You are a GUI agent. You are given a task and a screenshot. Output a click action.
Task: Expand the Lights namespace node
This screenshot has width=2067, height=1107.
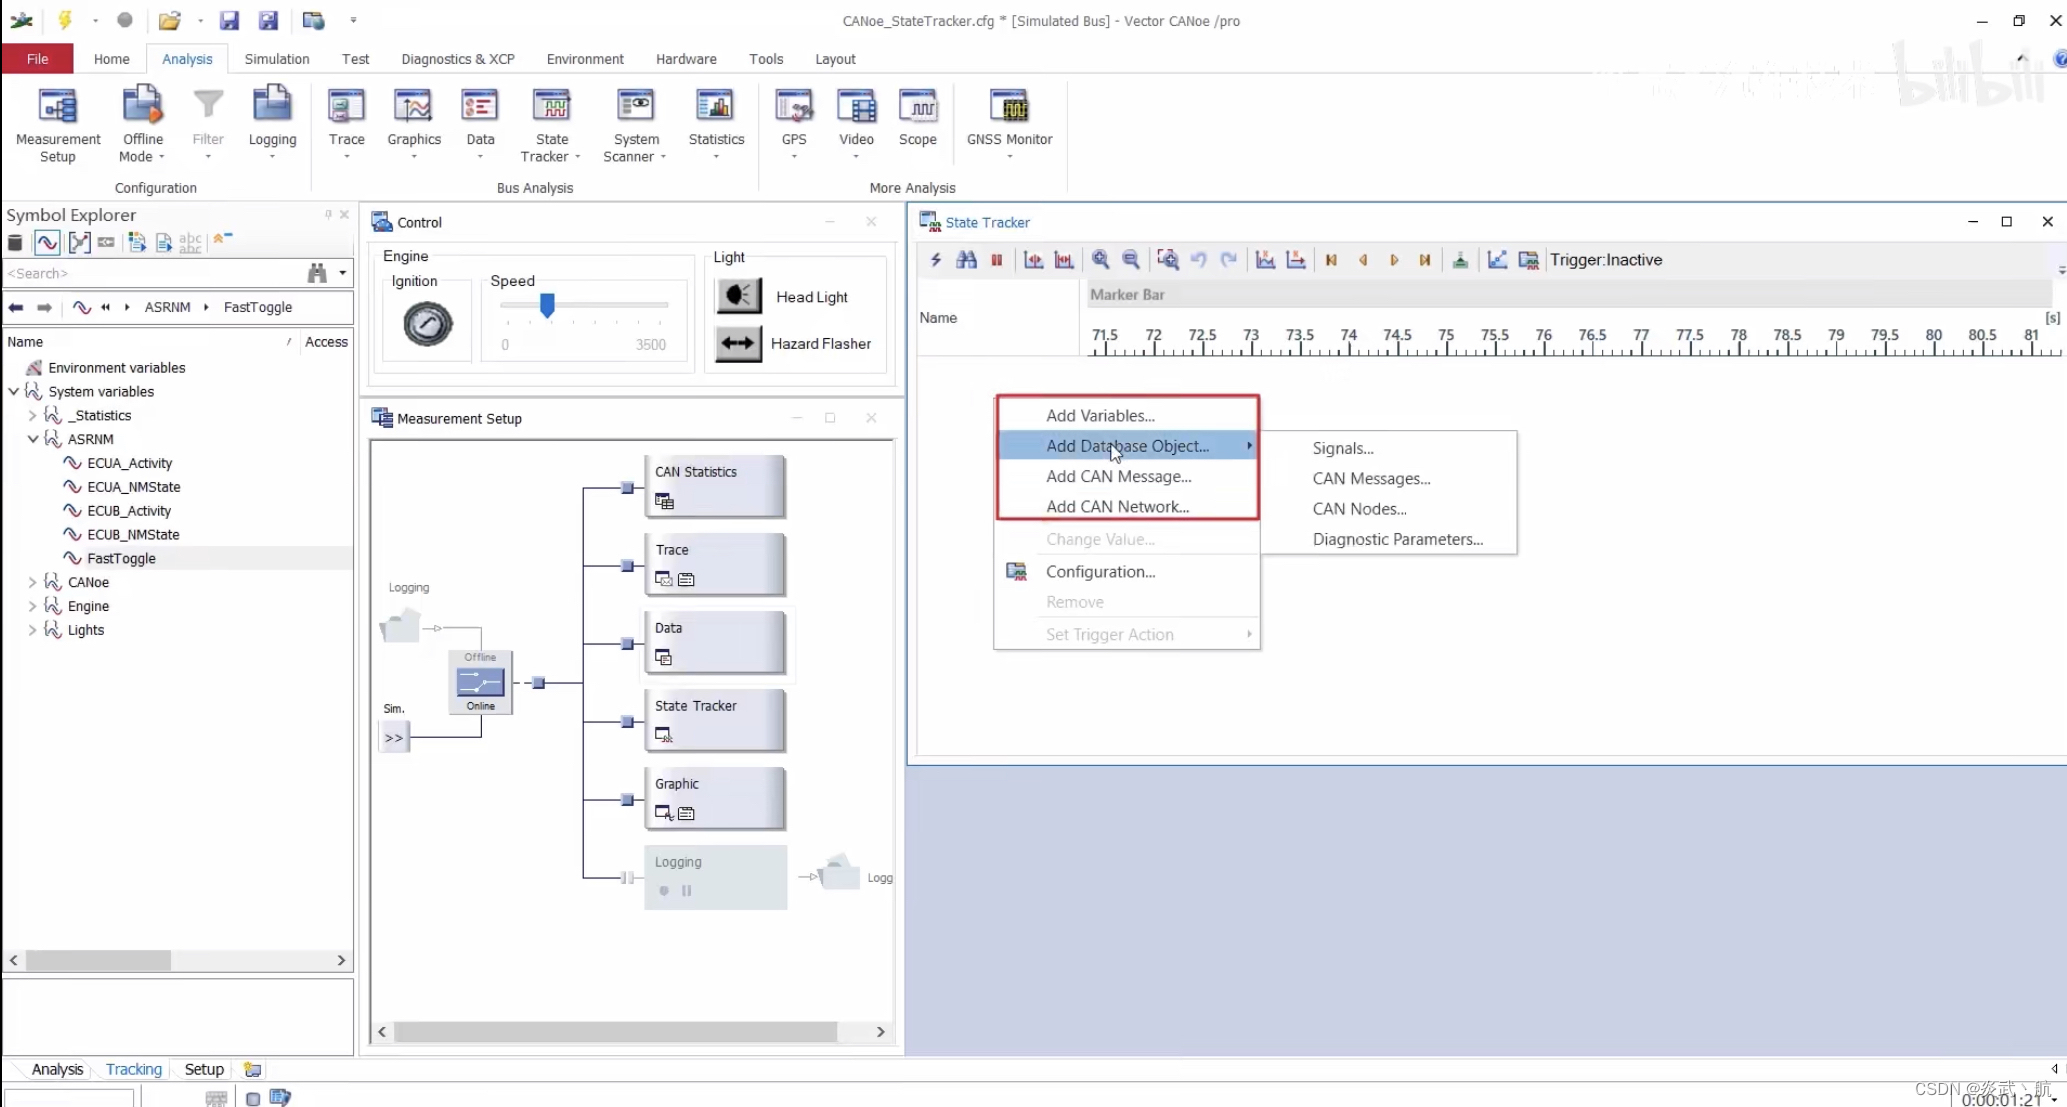click(x=33, y=630)
